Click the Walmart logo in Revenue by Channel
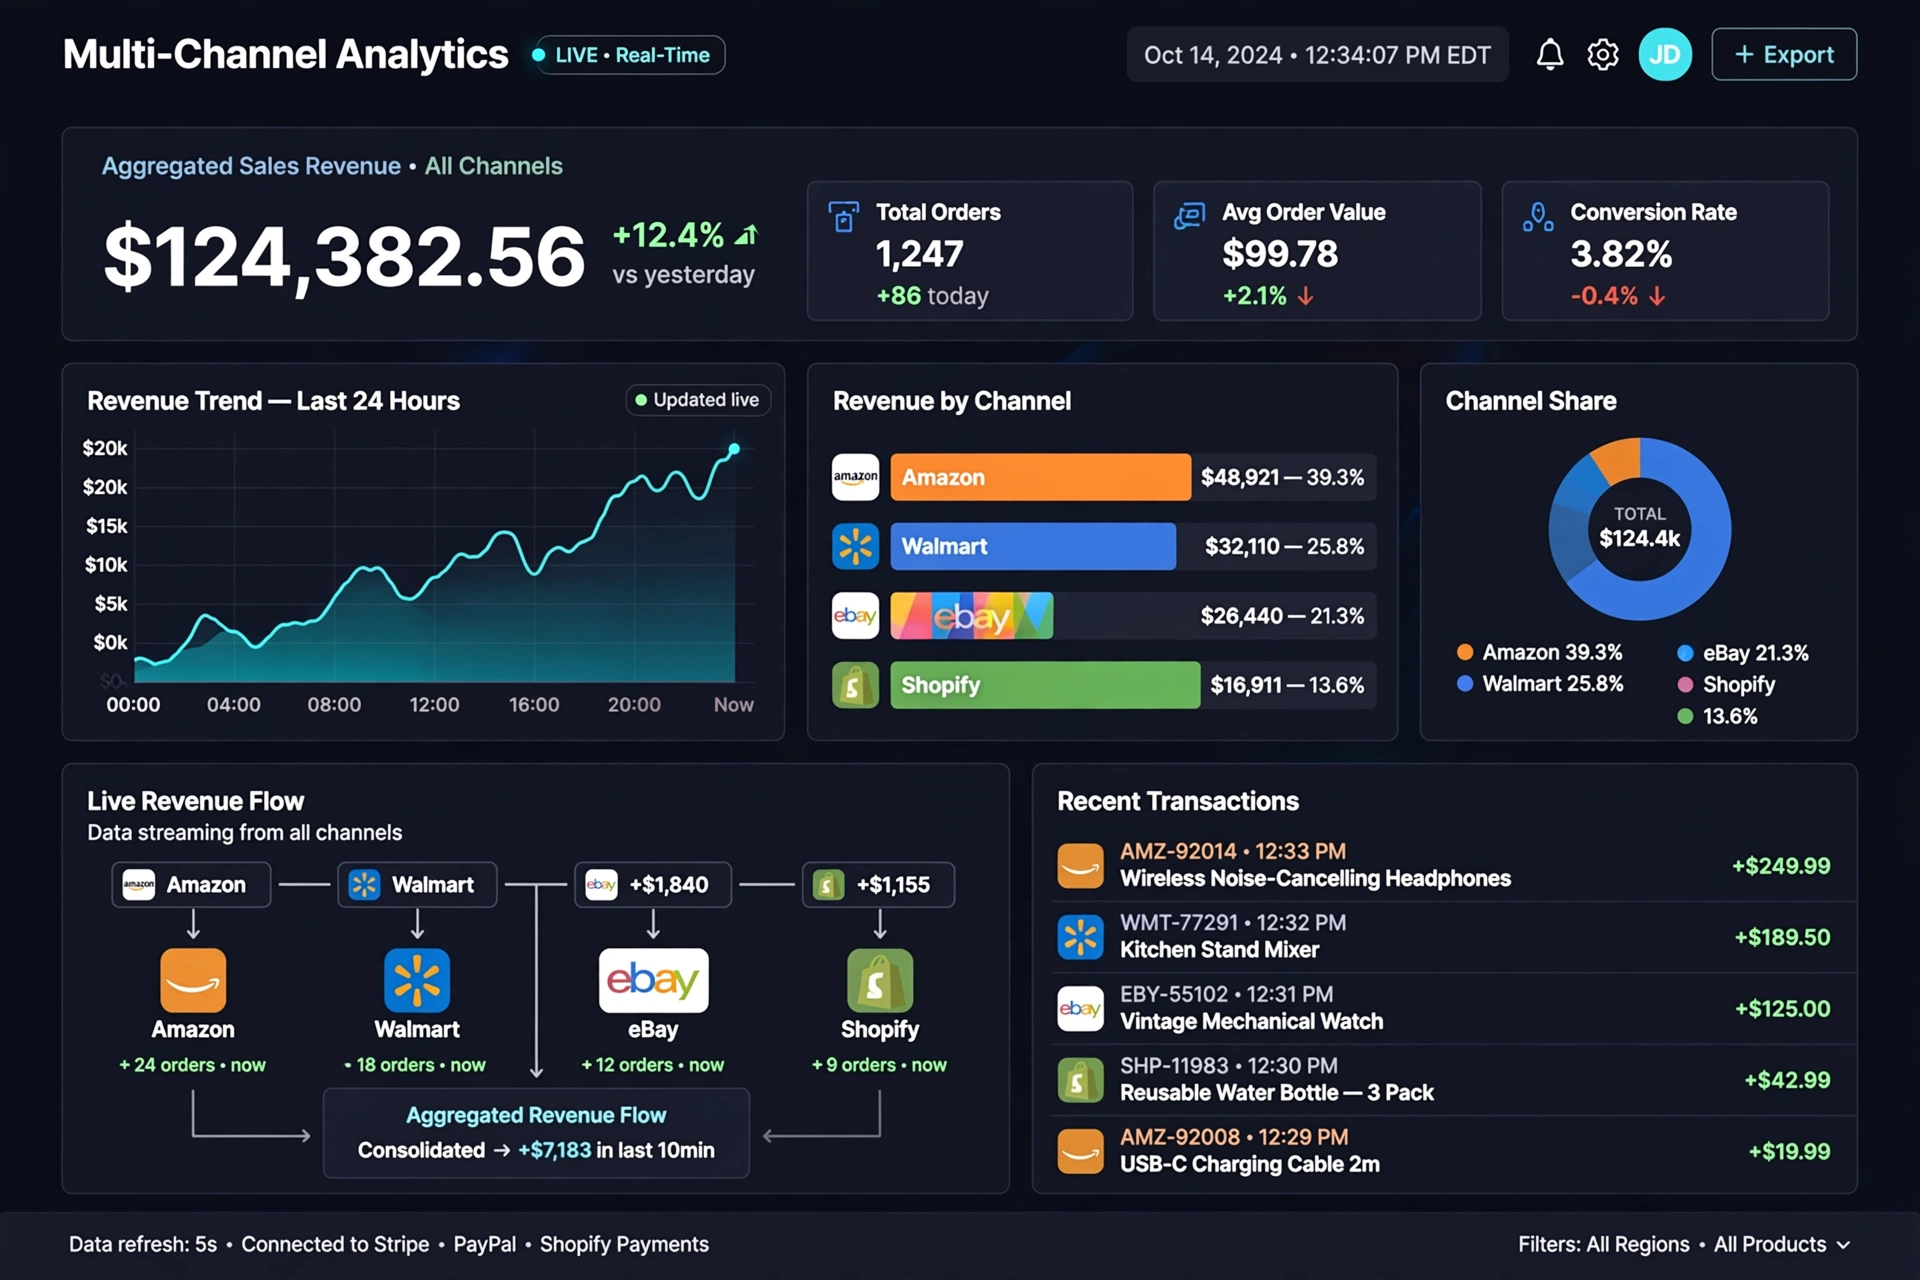This screenshot has height=1280, width=1920. (855, 546)
